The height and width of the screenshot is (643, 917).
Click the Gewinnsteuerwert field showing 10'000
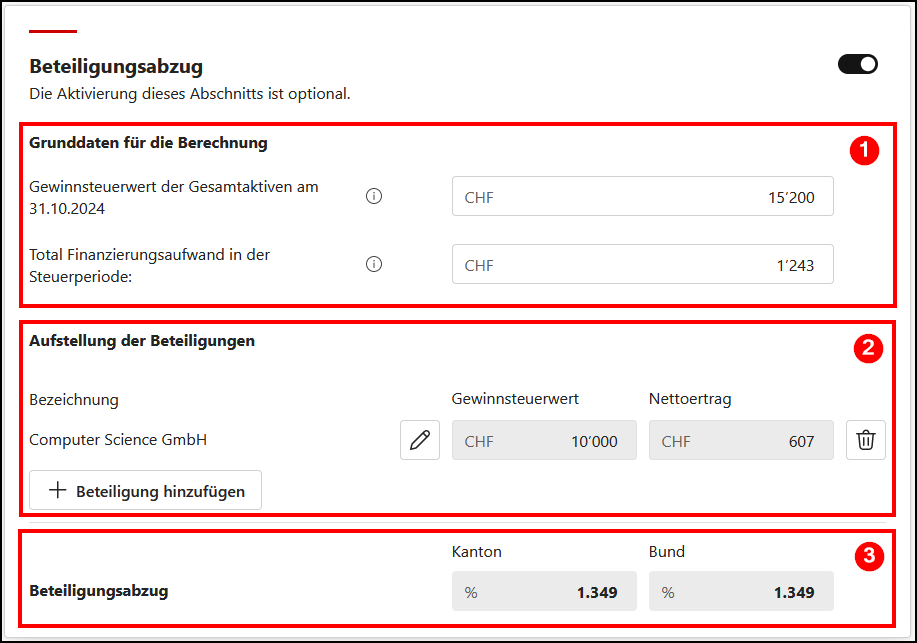(544, 440)
